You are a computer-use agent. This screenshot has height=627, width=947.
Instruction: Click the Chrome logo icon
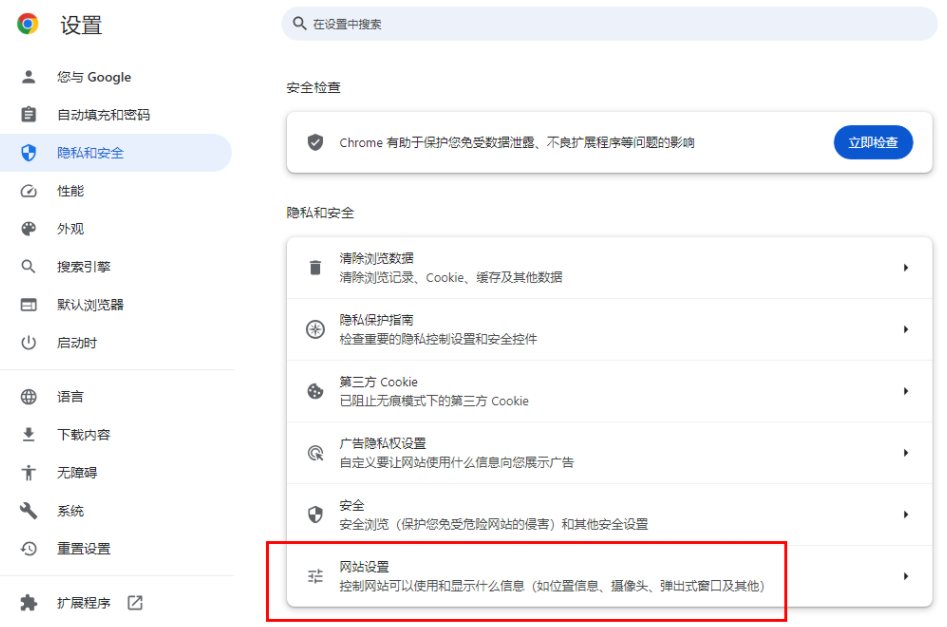28,24
